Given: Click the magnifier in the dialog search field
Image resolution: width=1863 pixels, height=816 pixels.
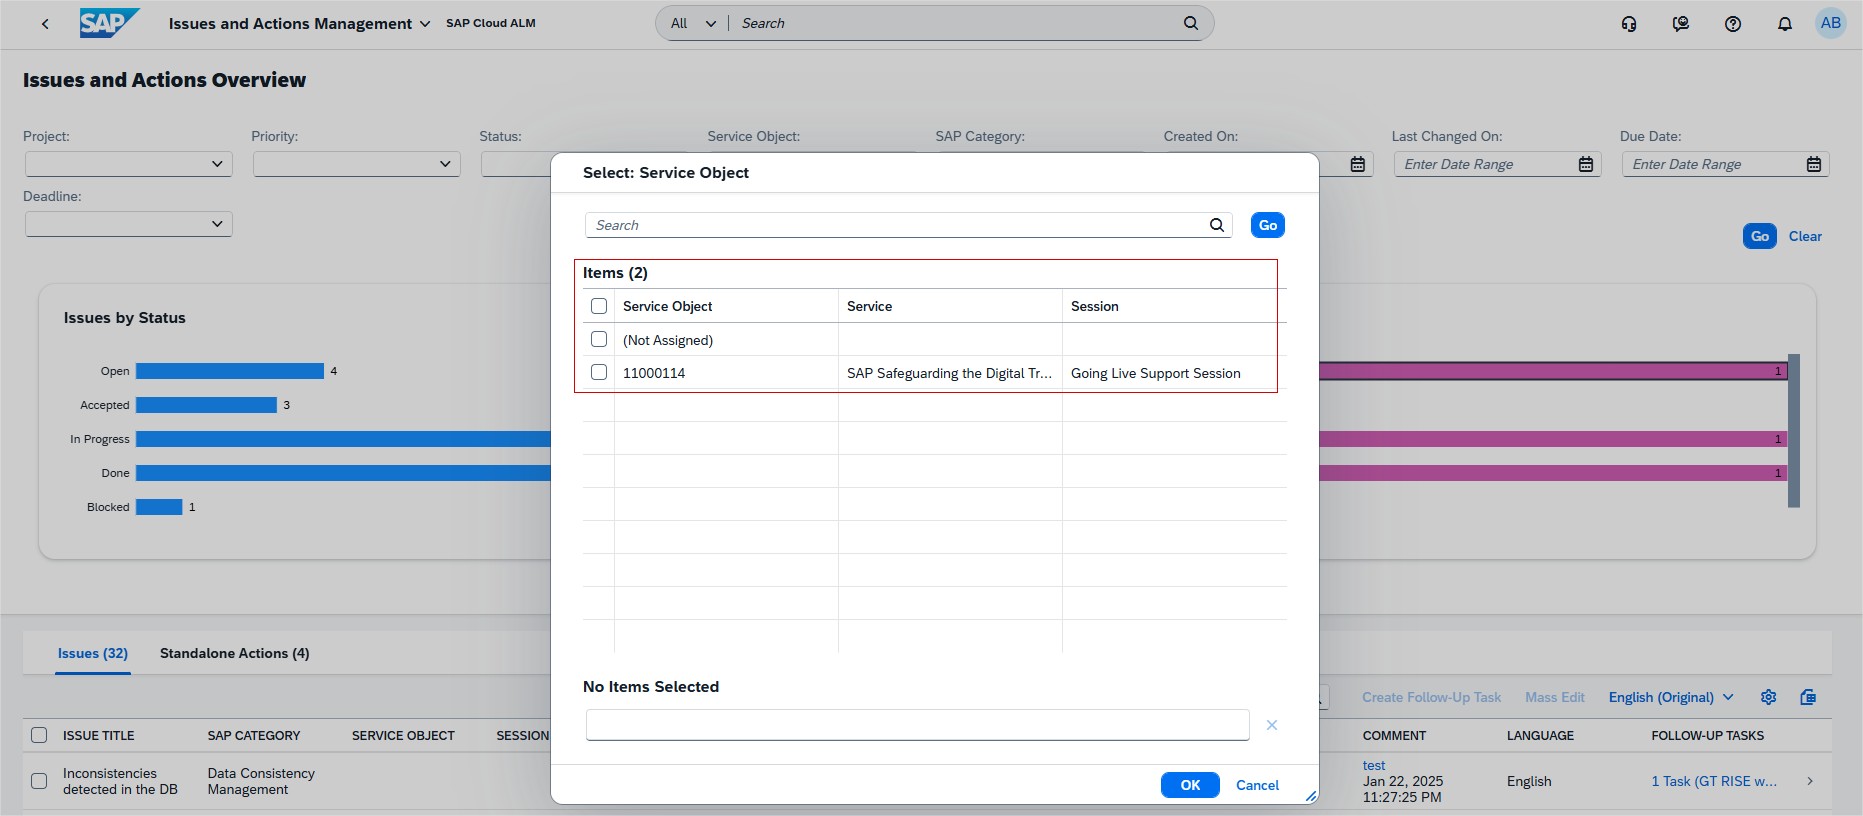Looking at the screenshot, I should (1217, 225).
